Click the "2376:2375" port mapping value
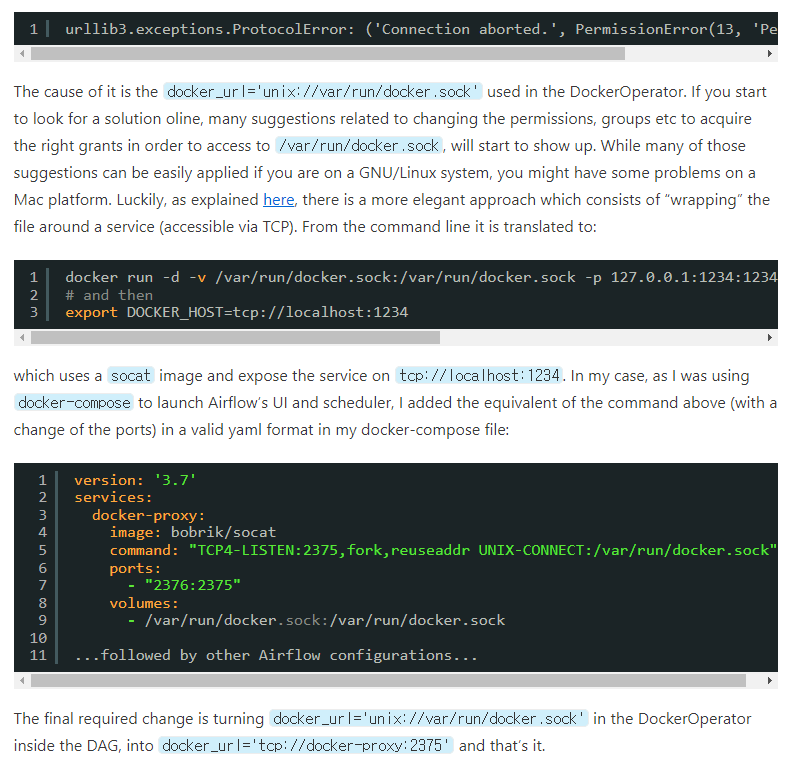This screenshot has width=793, height=761. pyautogui.click(x=193, y=585)
